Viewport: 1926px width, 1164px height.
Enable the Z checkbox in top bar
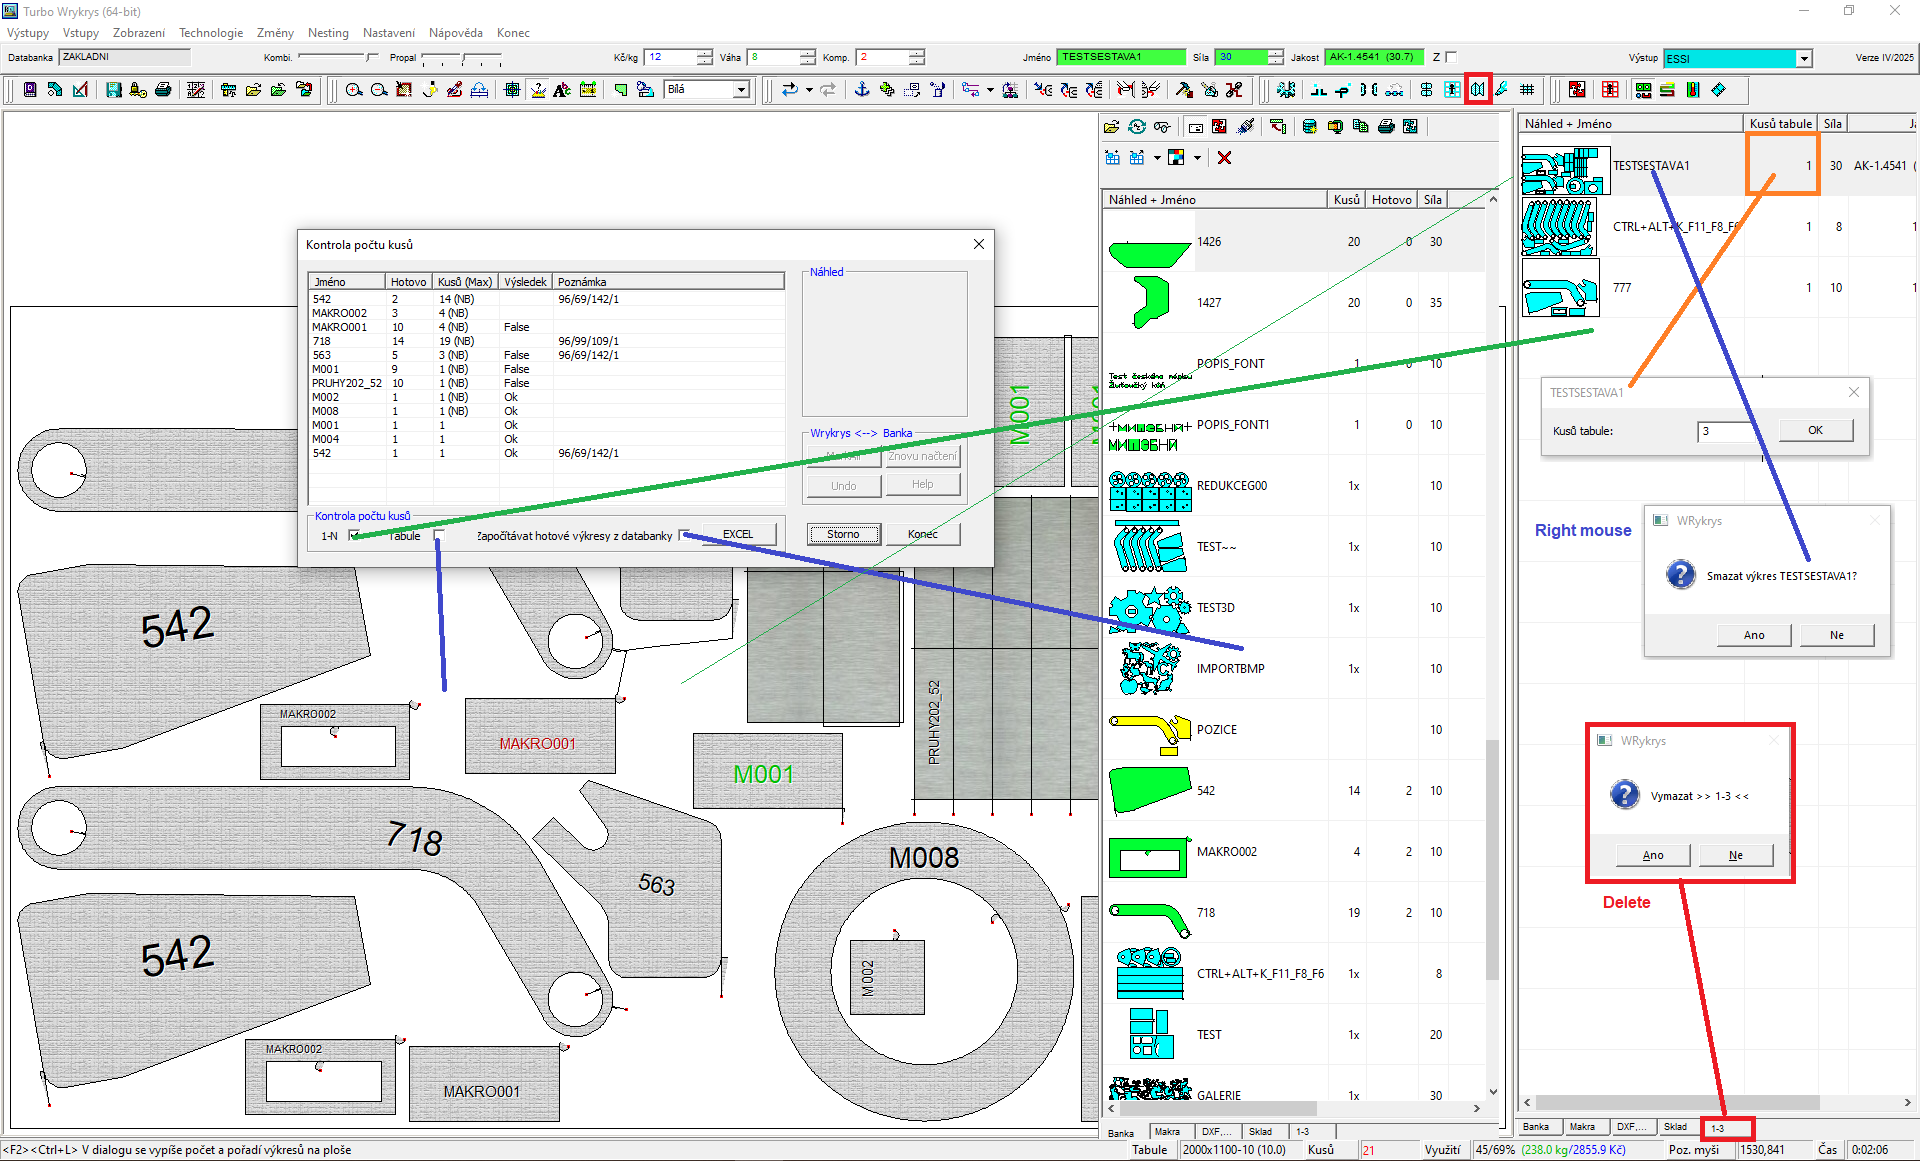coord(1452,57)
